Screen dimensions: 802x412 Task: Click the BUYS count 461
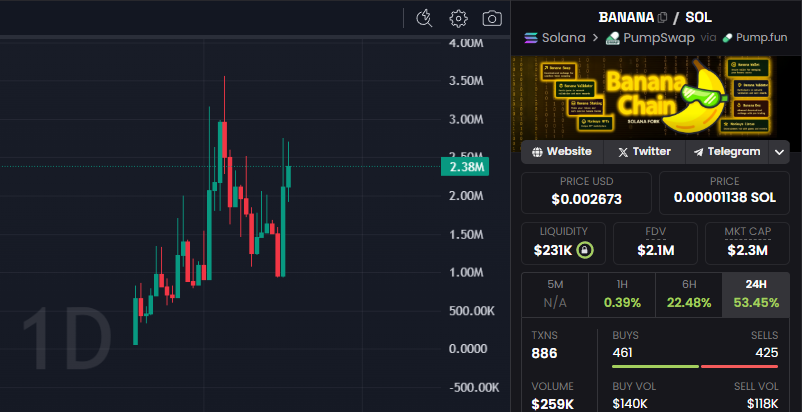coord(622,353)
